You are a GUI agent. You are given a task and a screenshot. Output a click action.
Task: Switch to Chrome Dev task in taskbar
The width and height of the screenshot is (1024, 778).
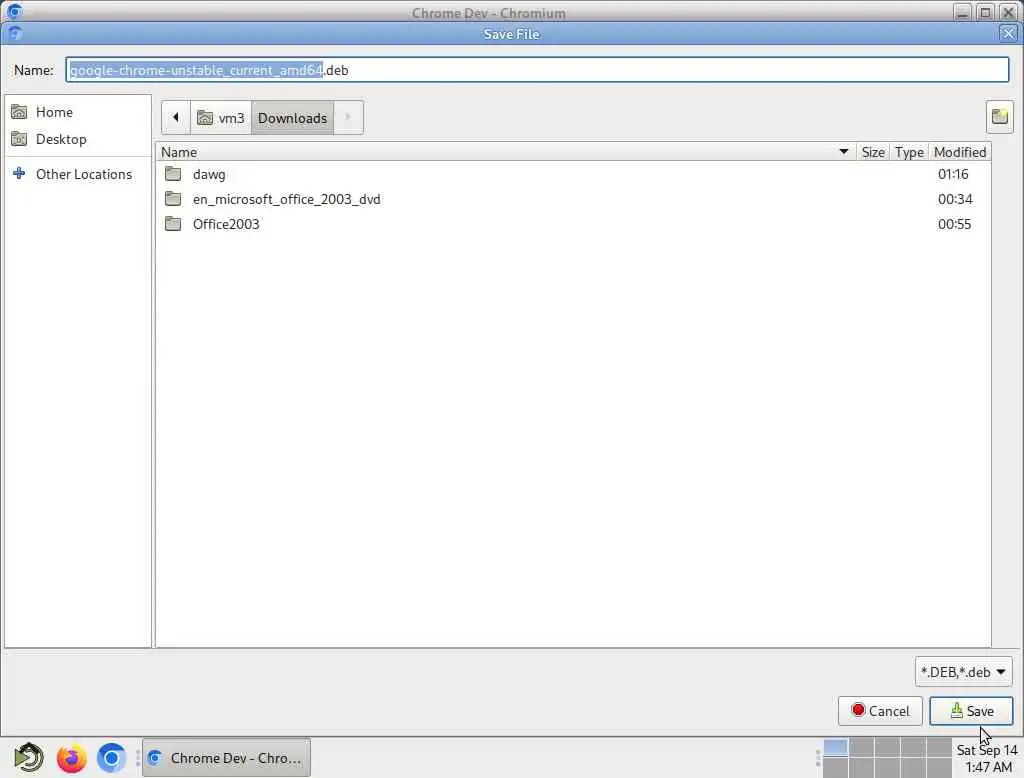click(226, 758)
